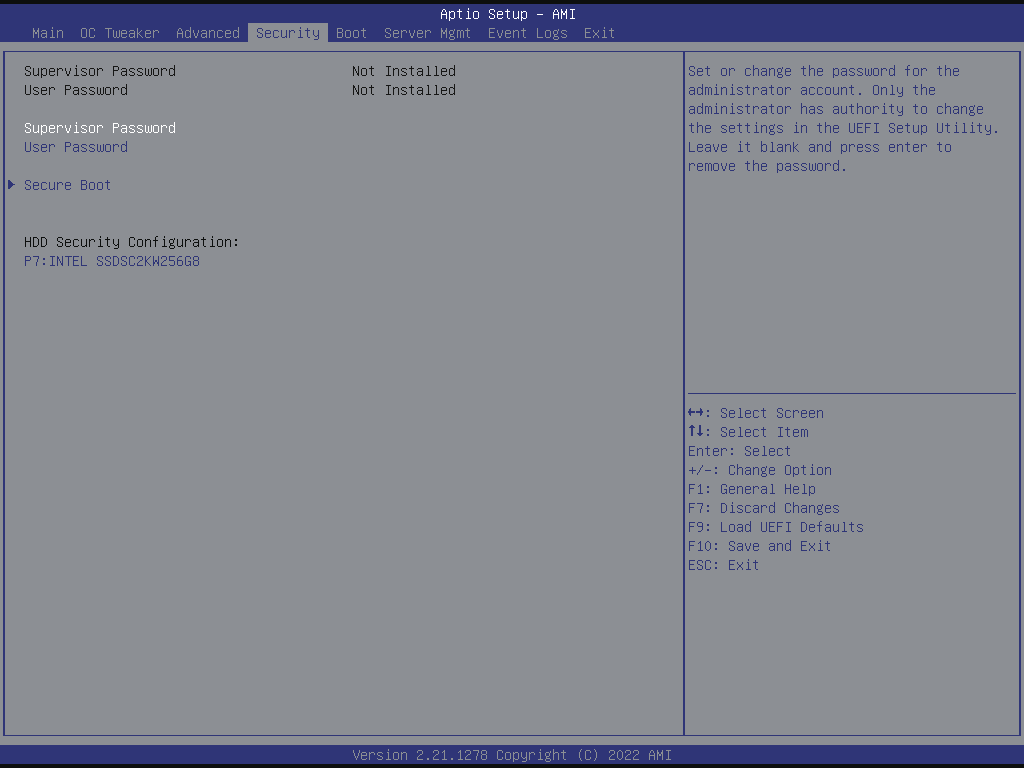The width and height of the screenshot is (1024, 768).
Task: Click the F9: Load UEFI Defaults hint
Action: (x=776, y=527)
